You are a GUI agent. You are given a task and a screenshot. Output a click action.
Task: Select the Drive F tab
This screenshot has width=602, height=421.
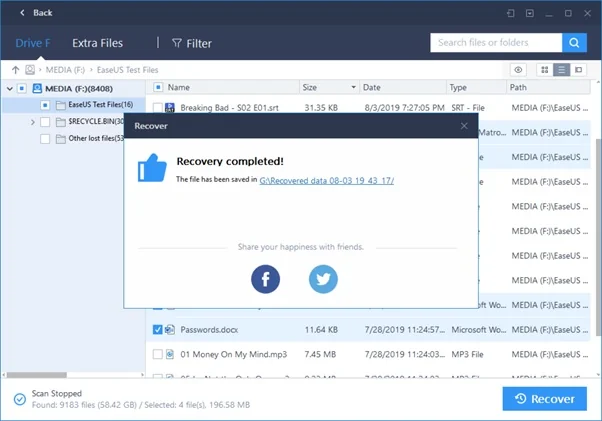[33, 43]
